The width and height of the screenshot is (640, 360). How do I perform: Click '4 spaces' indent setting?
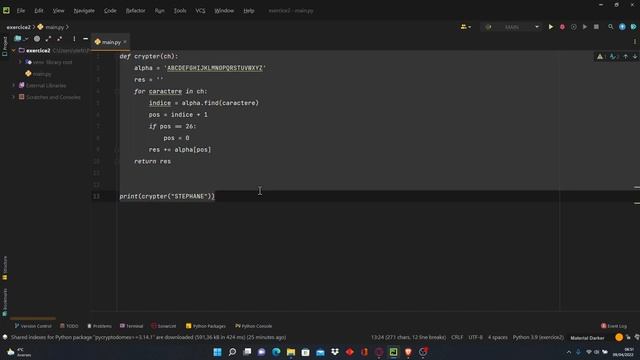498,337
